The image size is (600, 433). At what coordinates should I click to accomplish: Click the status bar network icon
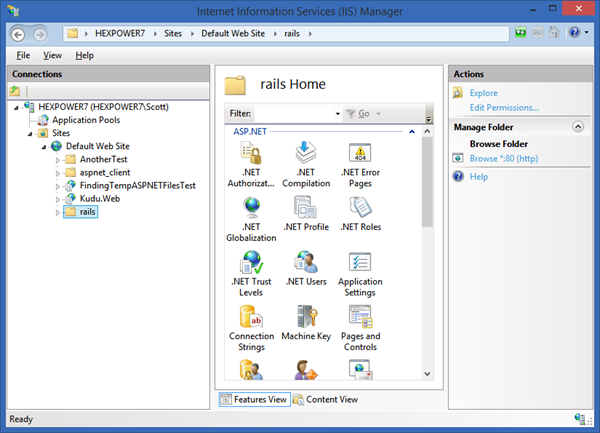click(580, 419)
